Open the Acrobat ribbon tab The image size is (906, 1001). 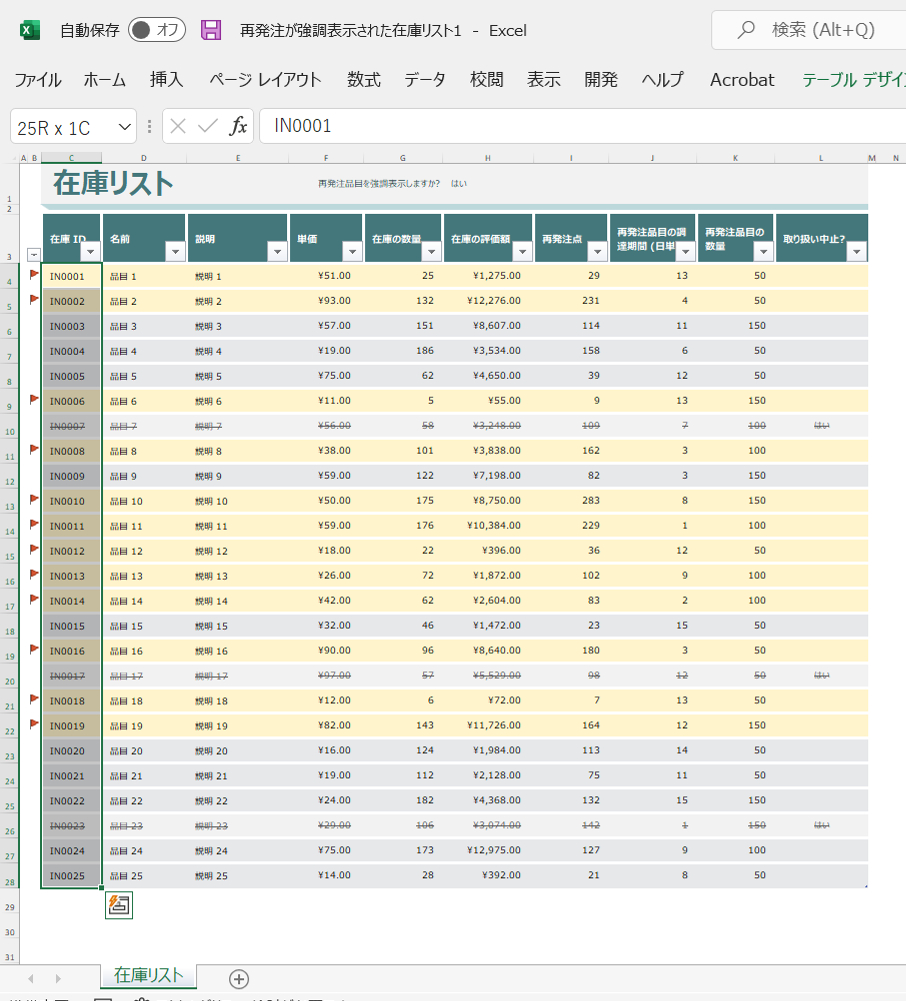click(742, 80)
